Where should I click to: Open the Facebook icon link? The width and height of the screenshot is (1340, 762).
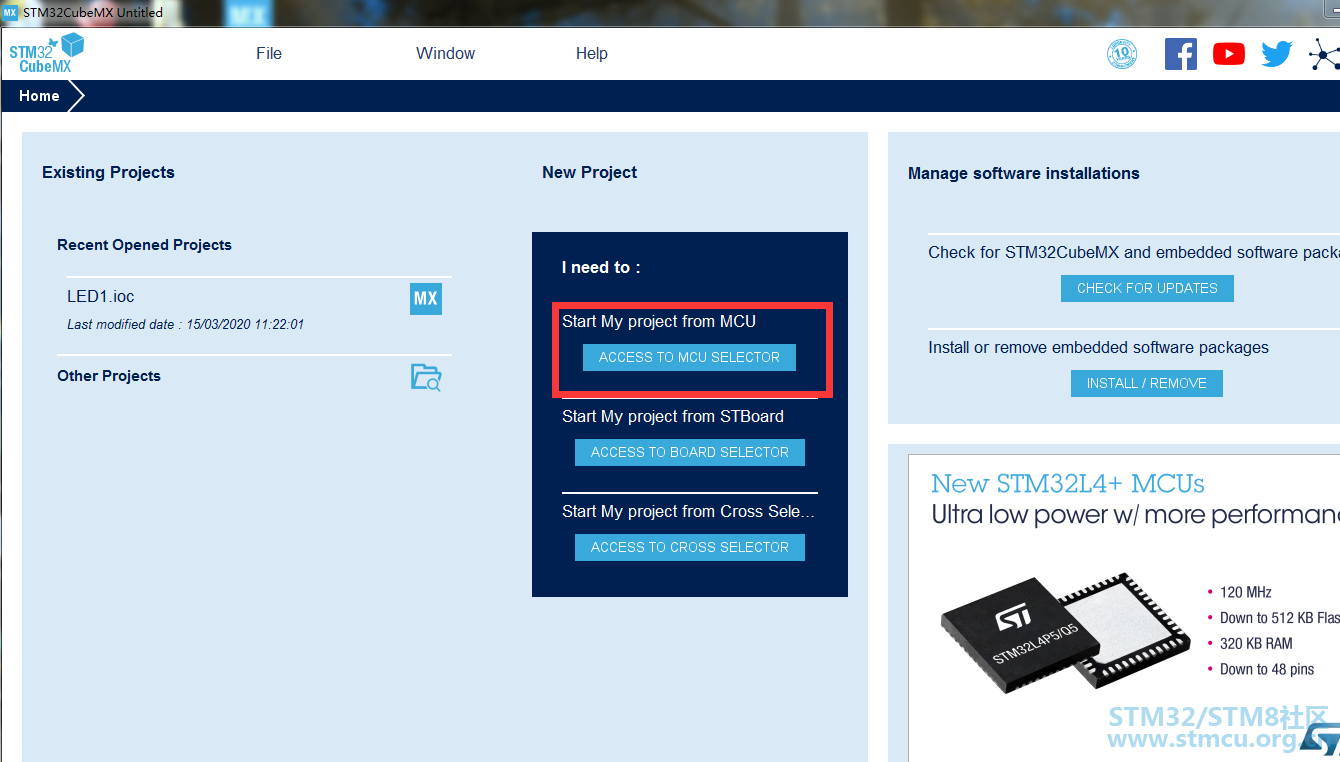tap(1181, 54)
